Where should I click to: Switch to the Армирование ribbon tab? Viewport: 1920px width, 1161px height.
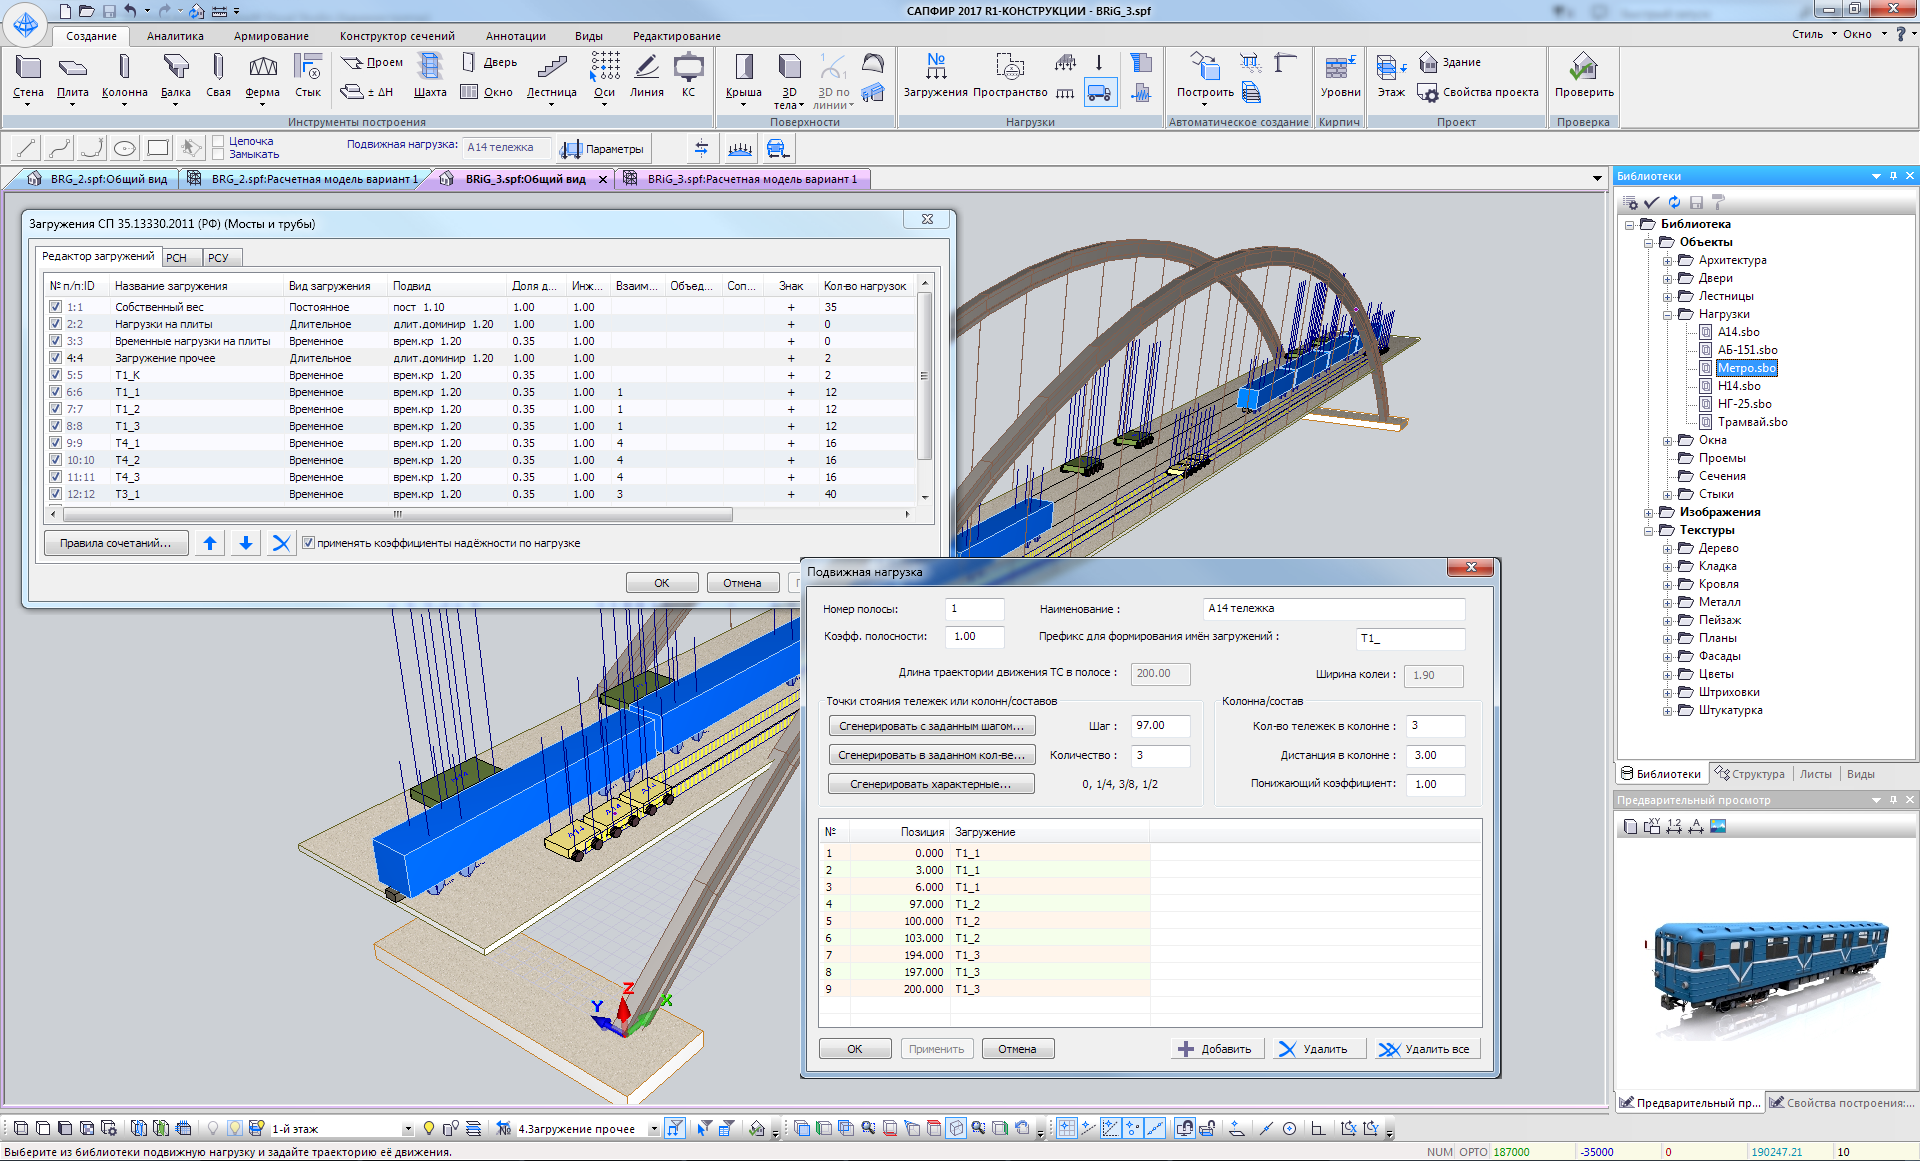pos(271,36)
